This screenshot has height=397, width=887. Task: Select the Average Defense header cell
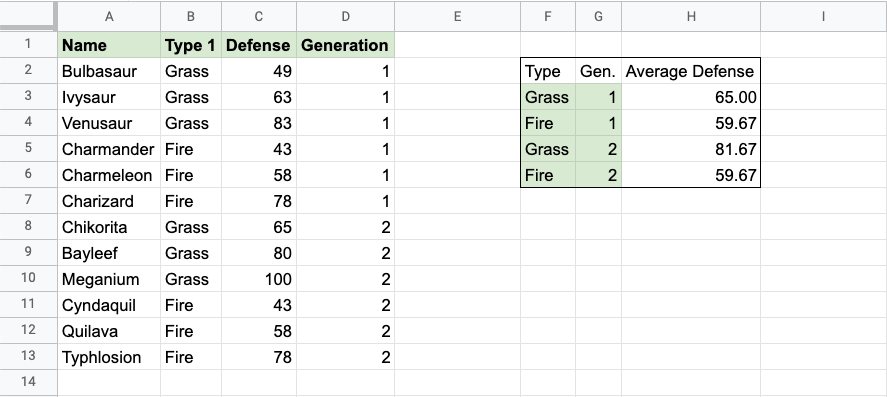click(x=691, y=71)
